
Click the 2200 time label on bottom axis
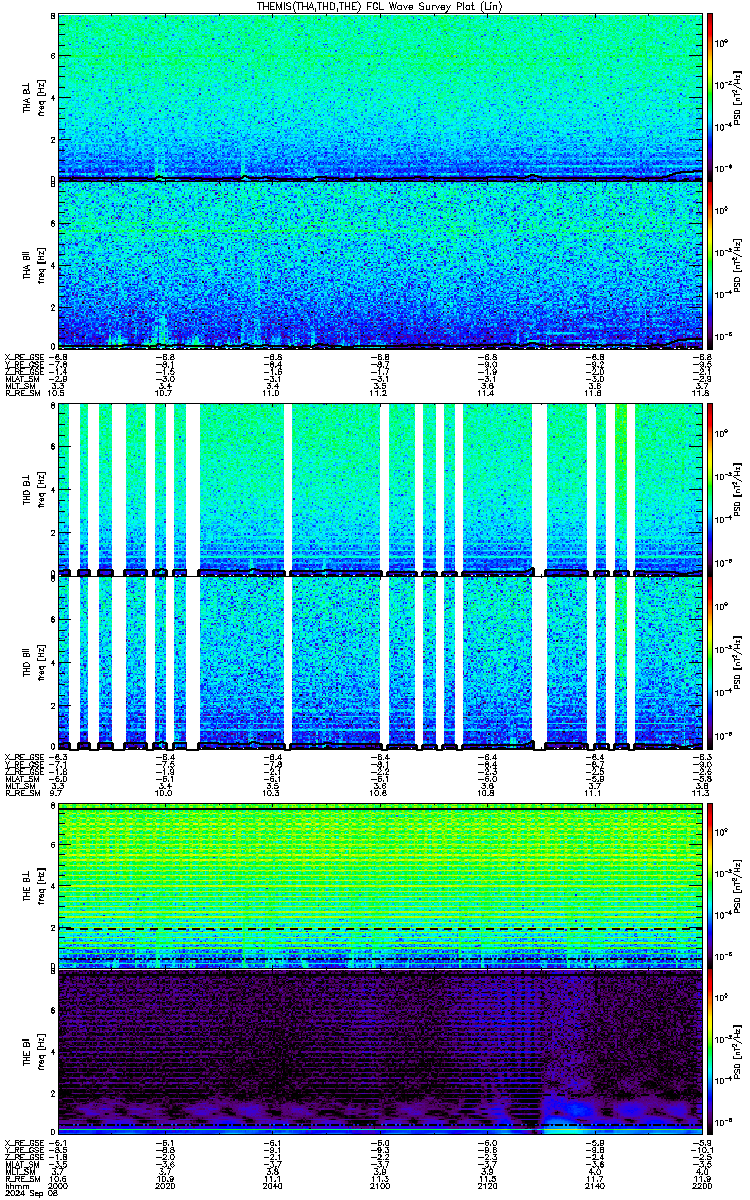(x=700, y=1186)
